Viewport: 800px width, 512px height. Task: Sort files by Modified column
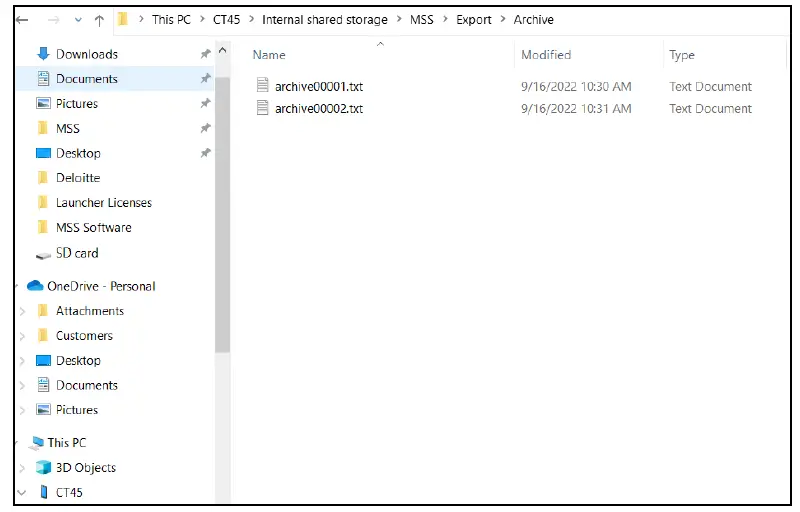pyautogui.click(x=546, y=55)
